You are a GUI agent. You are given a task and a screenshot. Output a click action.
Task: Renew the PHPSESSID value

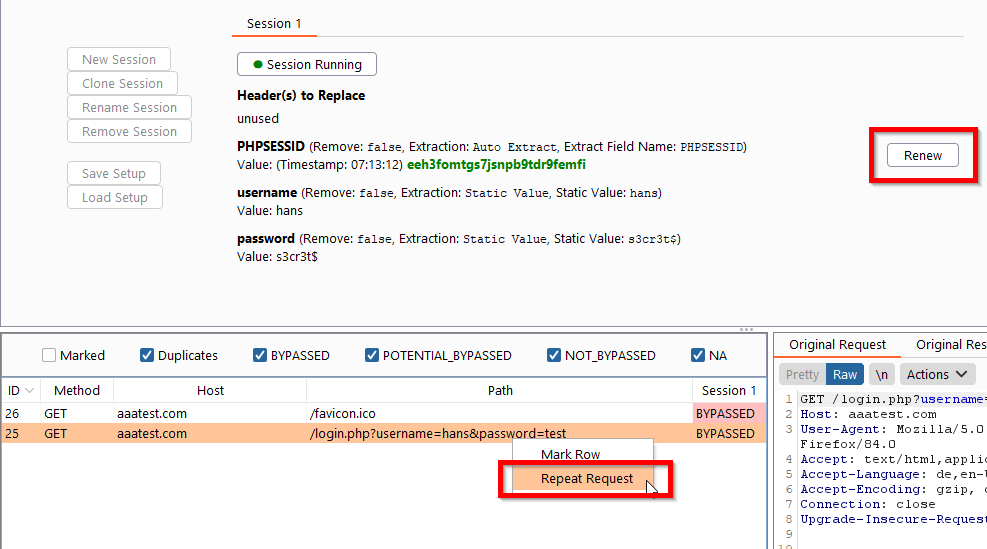click(x=923, y=156)
